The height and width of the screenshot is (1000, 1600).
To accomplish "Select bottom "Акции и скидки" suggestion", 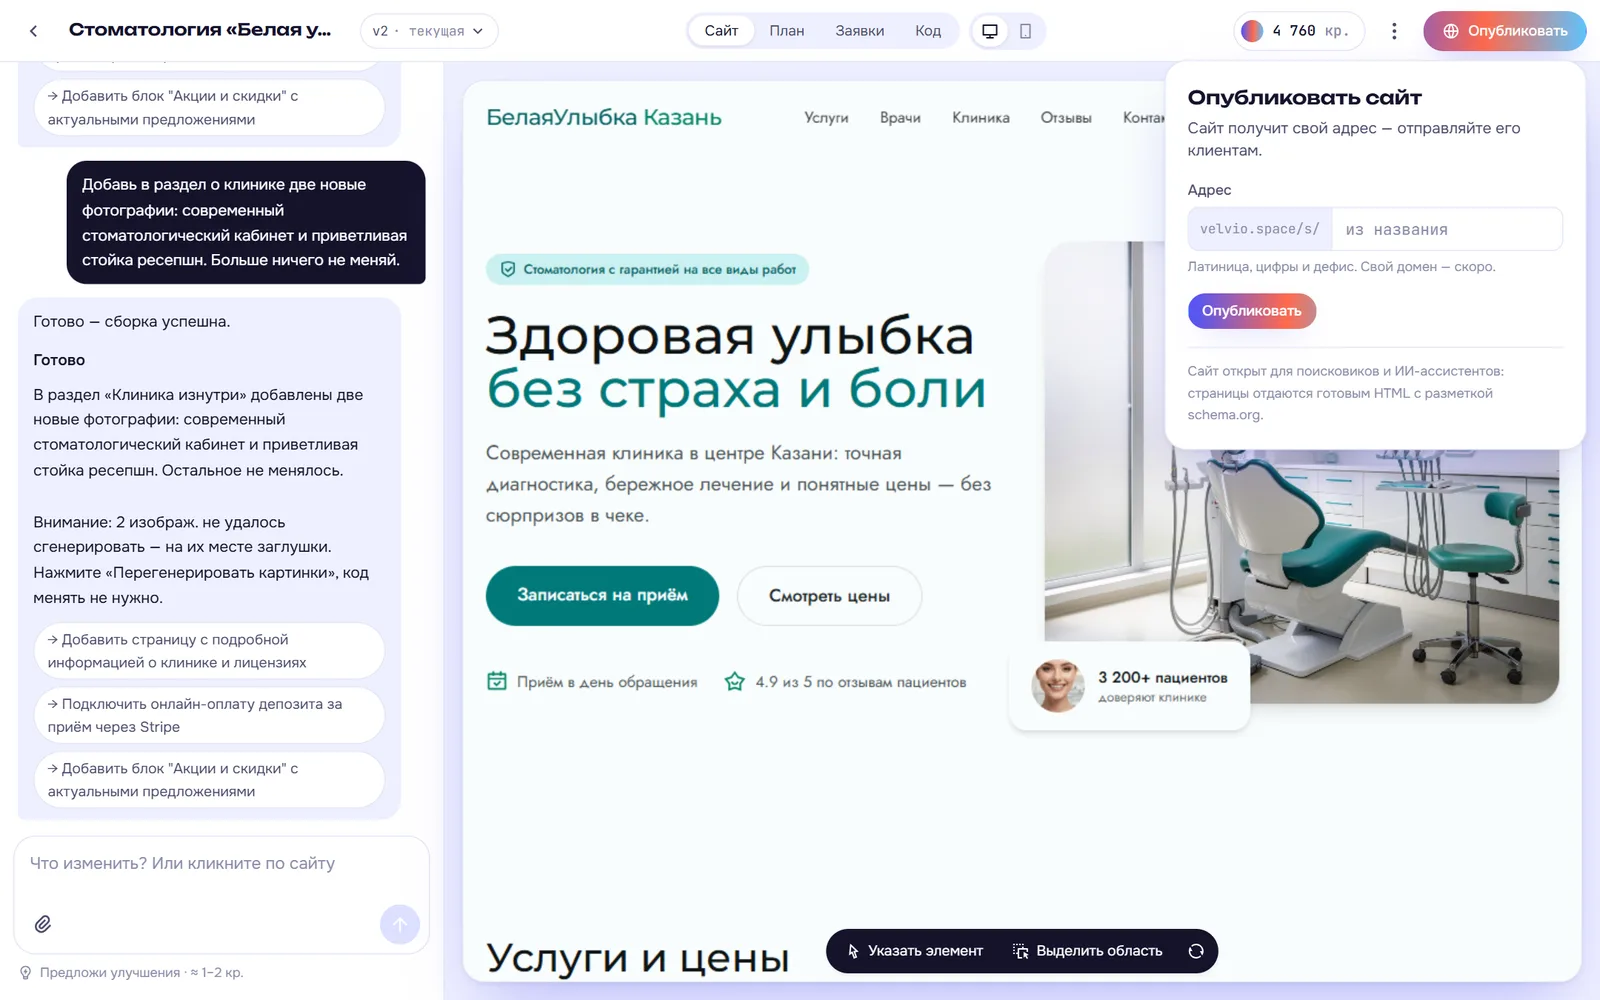I will 210,780.
